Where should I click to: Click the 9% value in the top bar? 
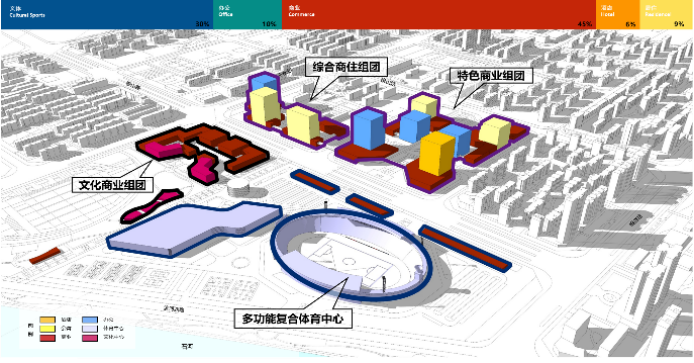[679, 24]
